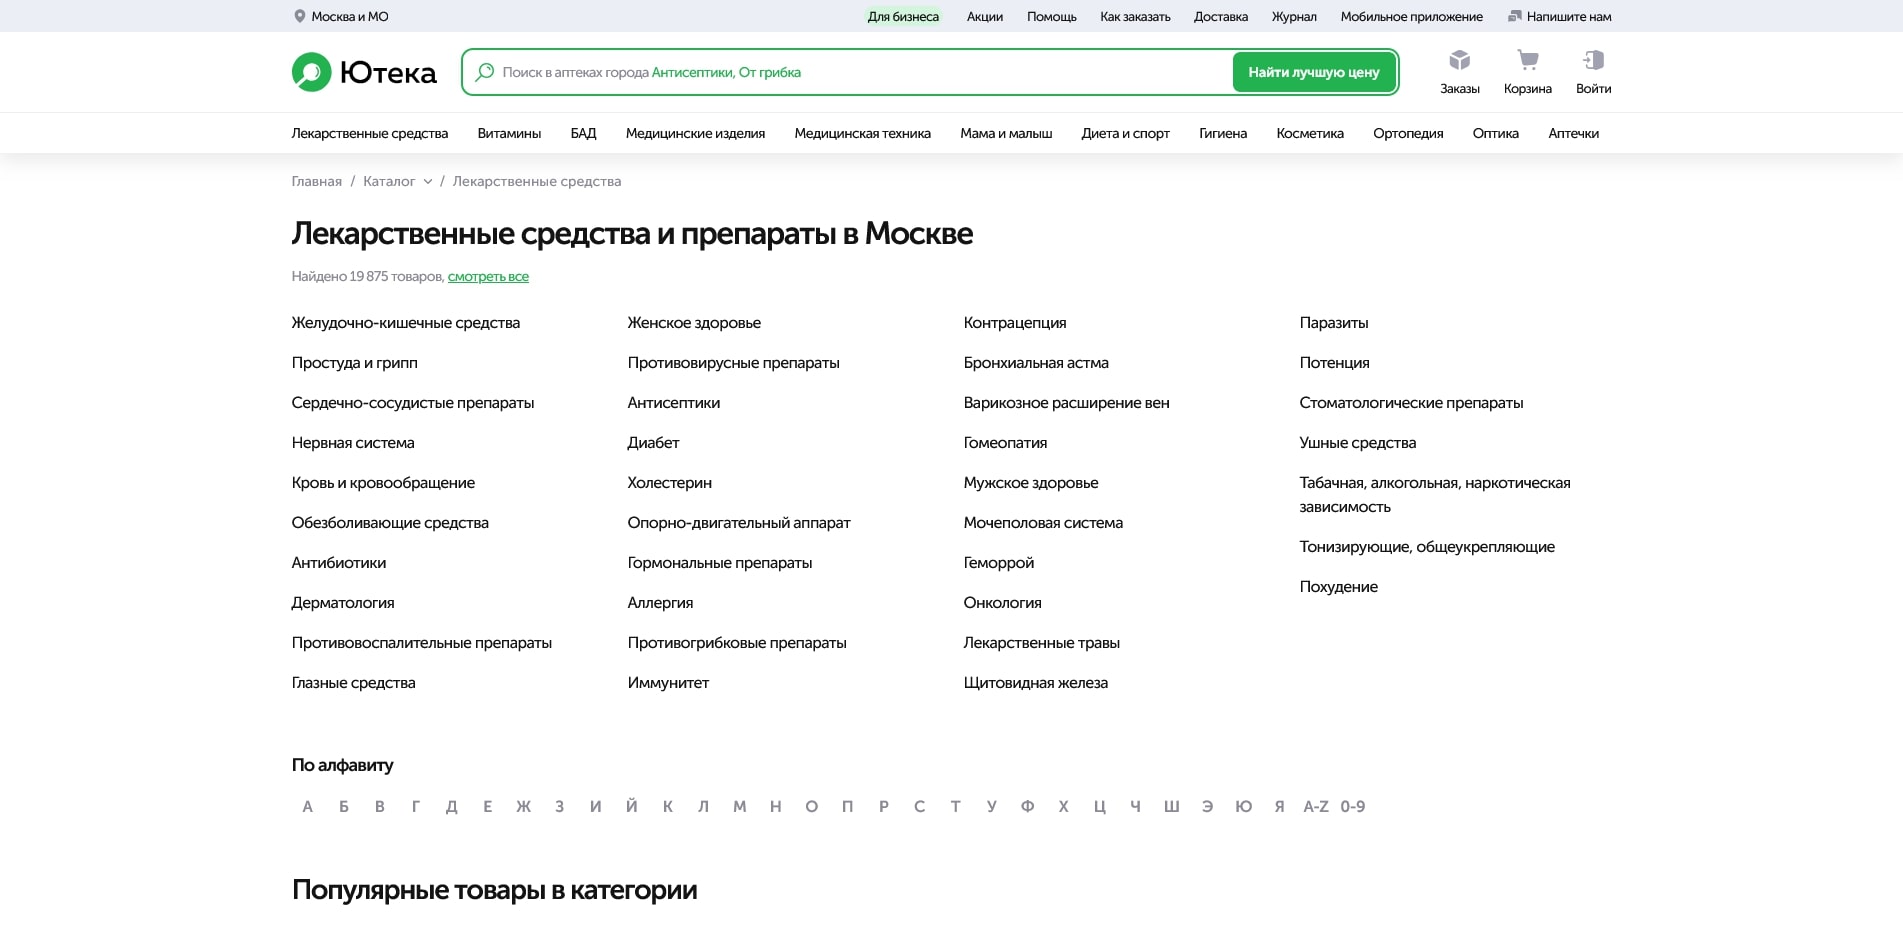Screen dimensions: 1903x927
Task: Click the Ютека logo icon
Action: point(311,71)
